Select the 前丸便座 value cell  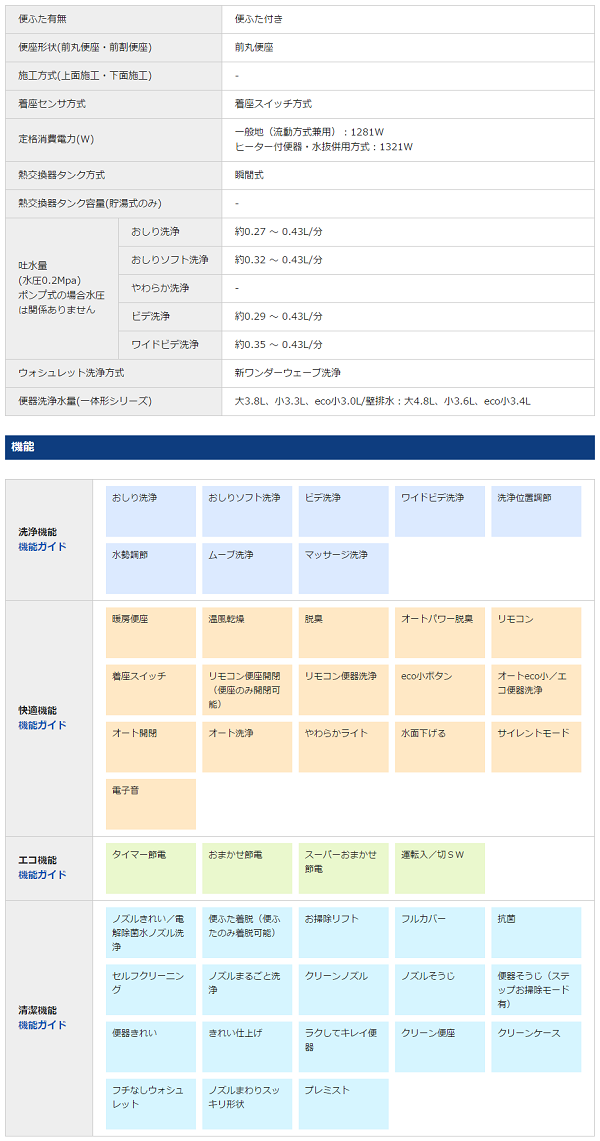408,47
